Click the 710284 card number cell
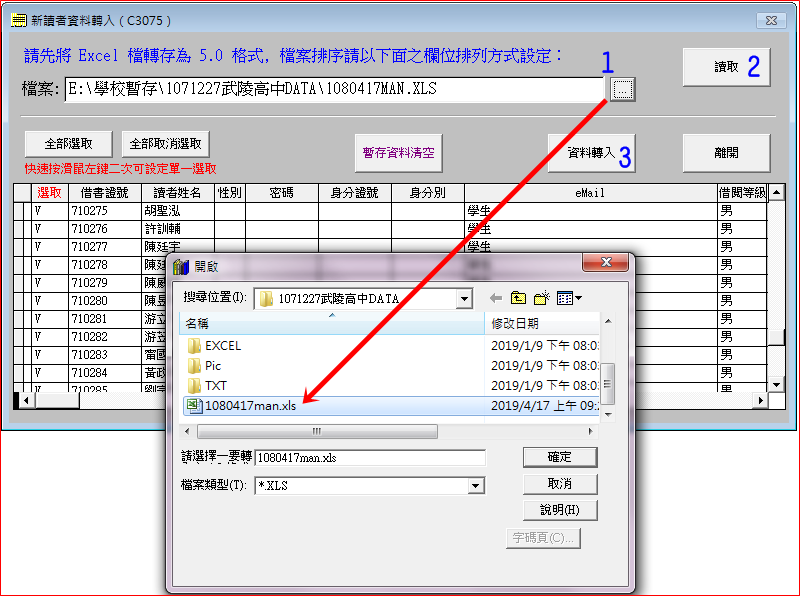Image resolution: width=800 pixels, height=596 pixels. 105,373
